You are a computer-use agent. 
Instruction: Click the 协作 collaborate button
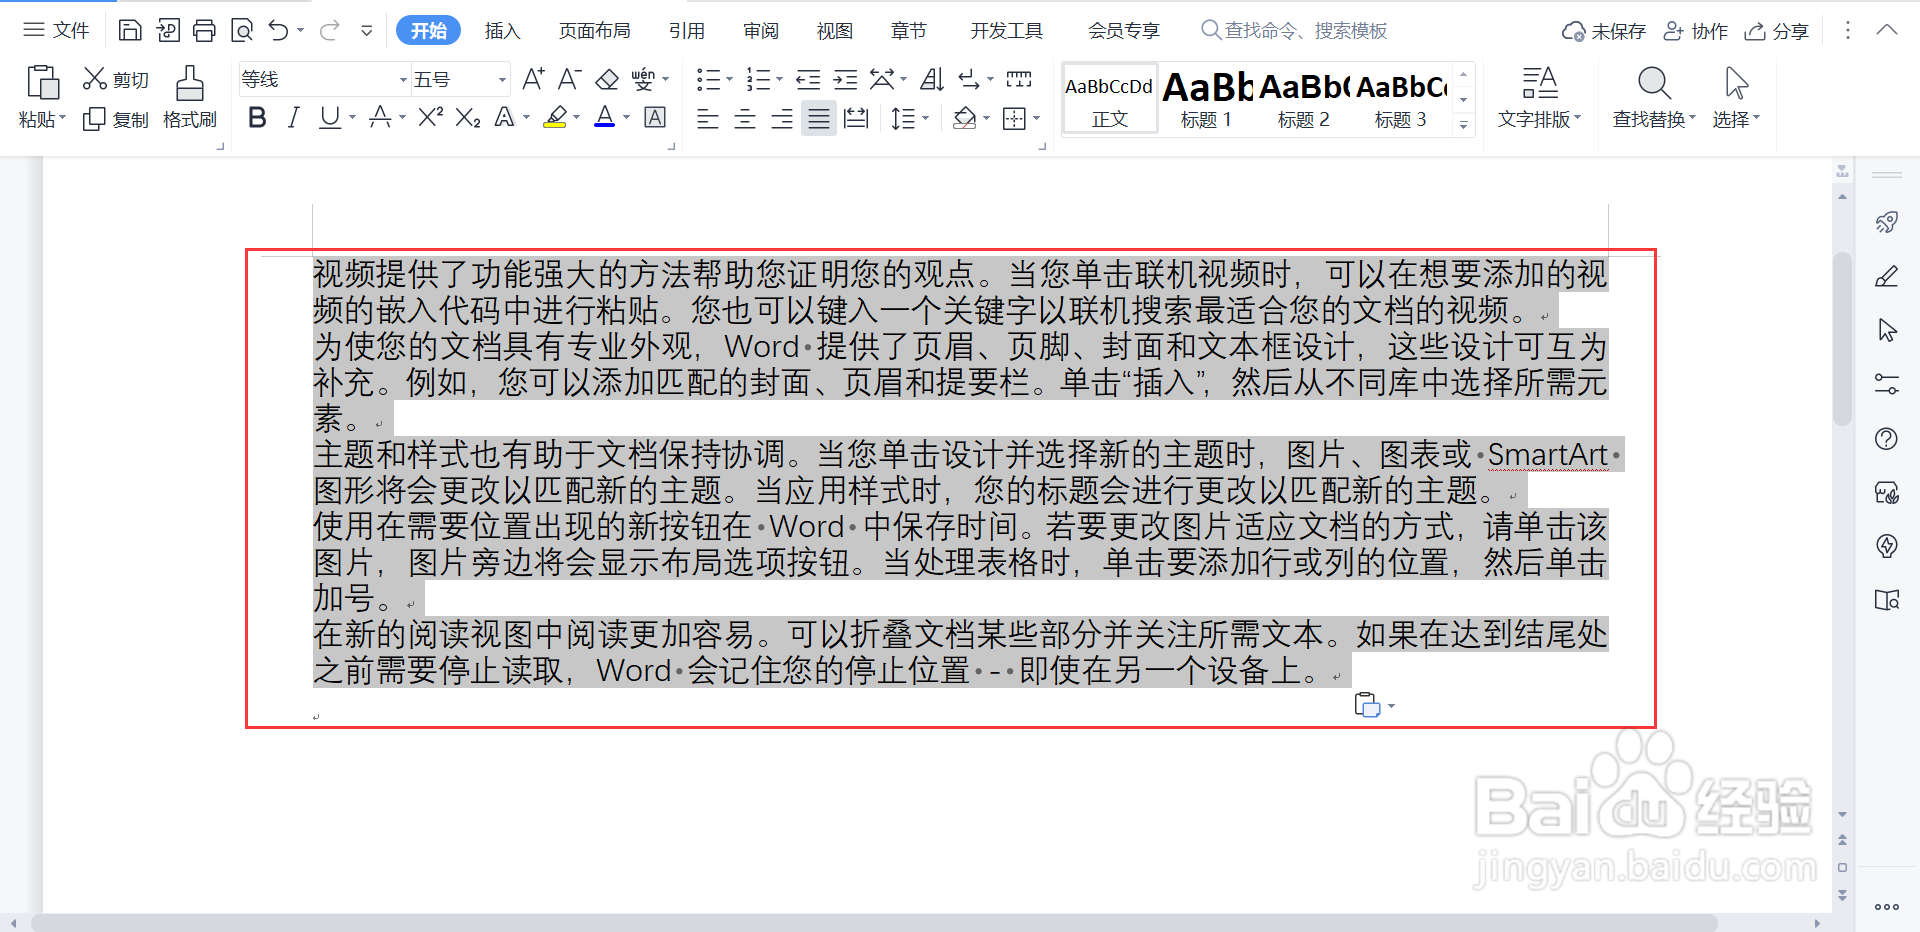point(1696,31)
